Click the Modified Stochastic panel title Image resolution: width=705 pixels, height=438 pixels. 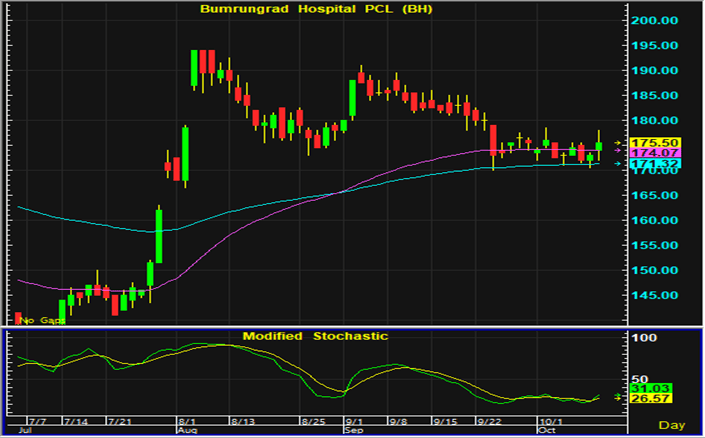point(313,336)
